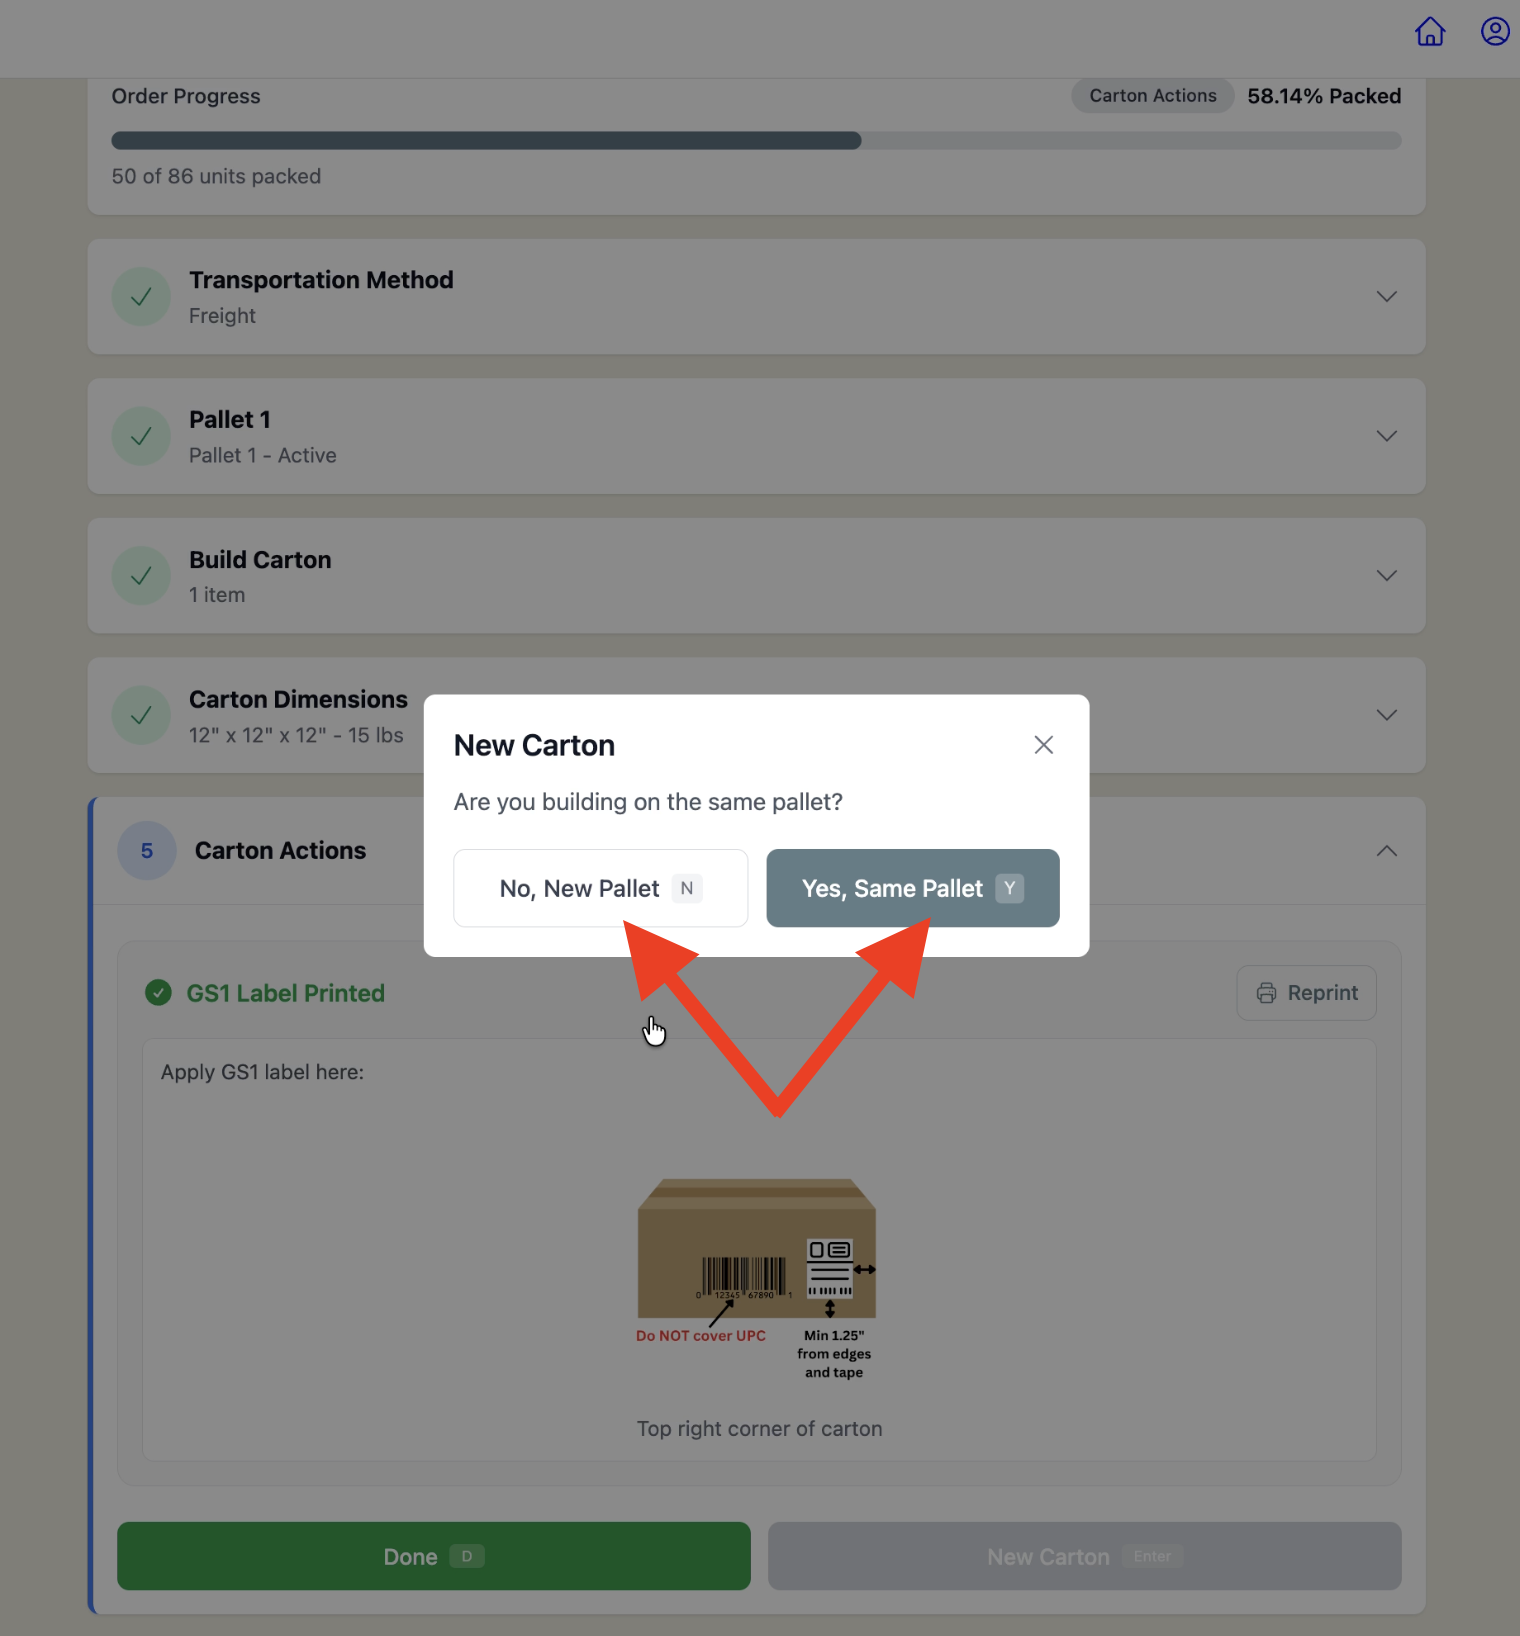Screen dimensions: 1520x1636
Task: Click the '58.14% Packed' text
Action: 1324,96
